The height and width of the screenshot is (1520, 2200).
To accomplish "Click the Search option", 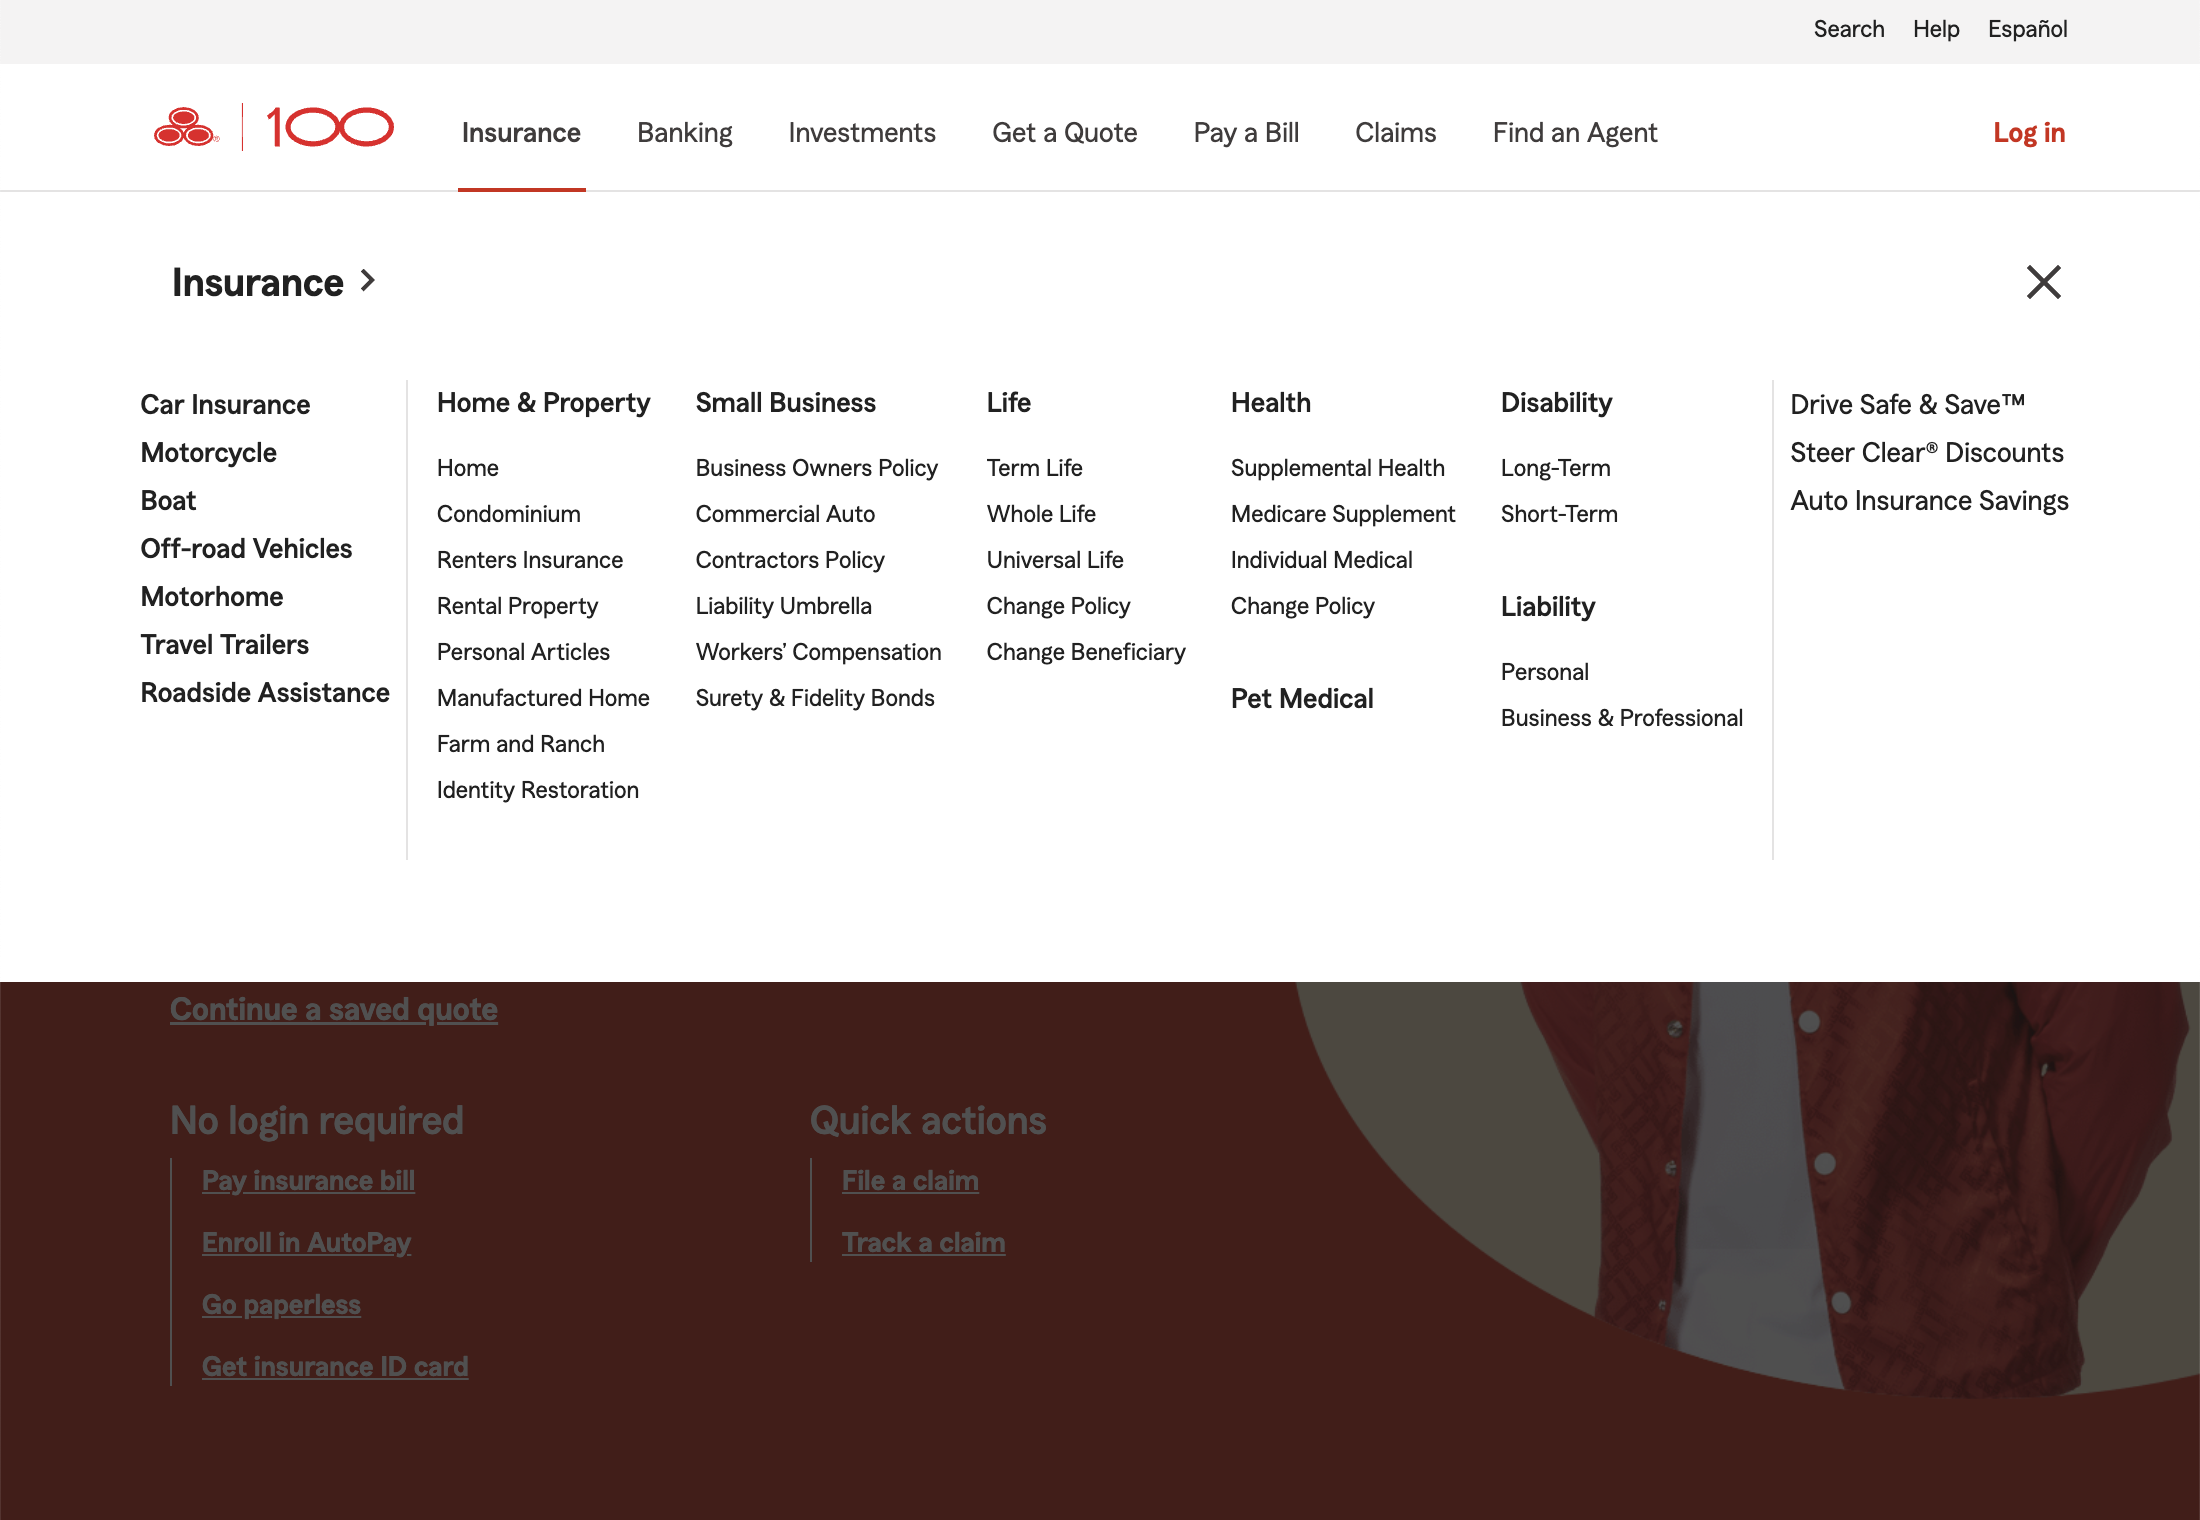I will coord(1848,29).
